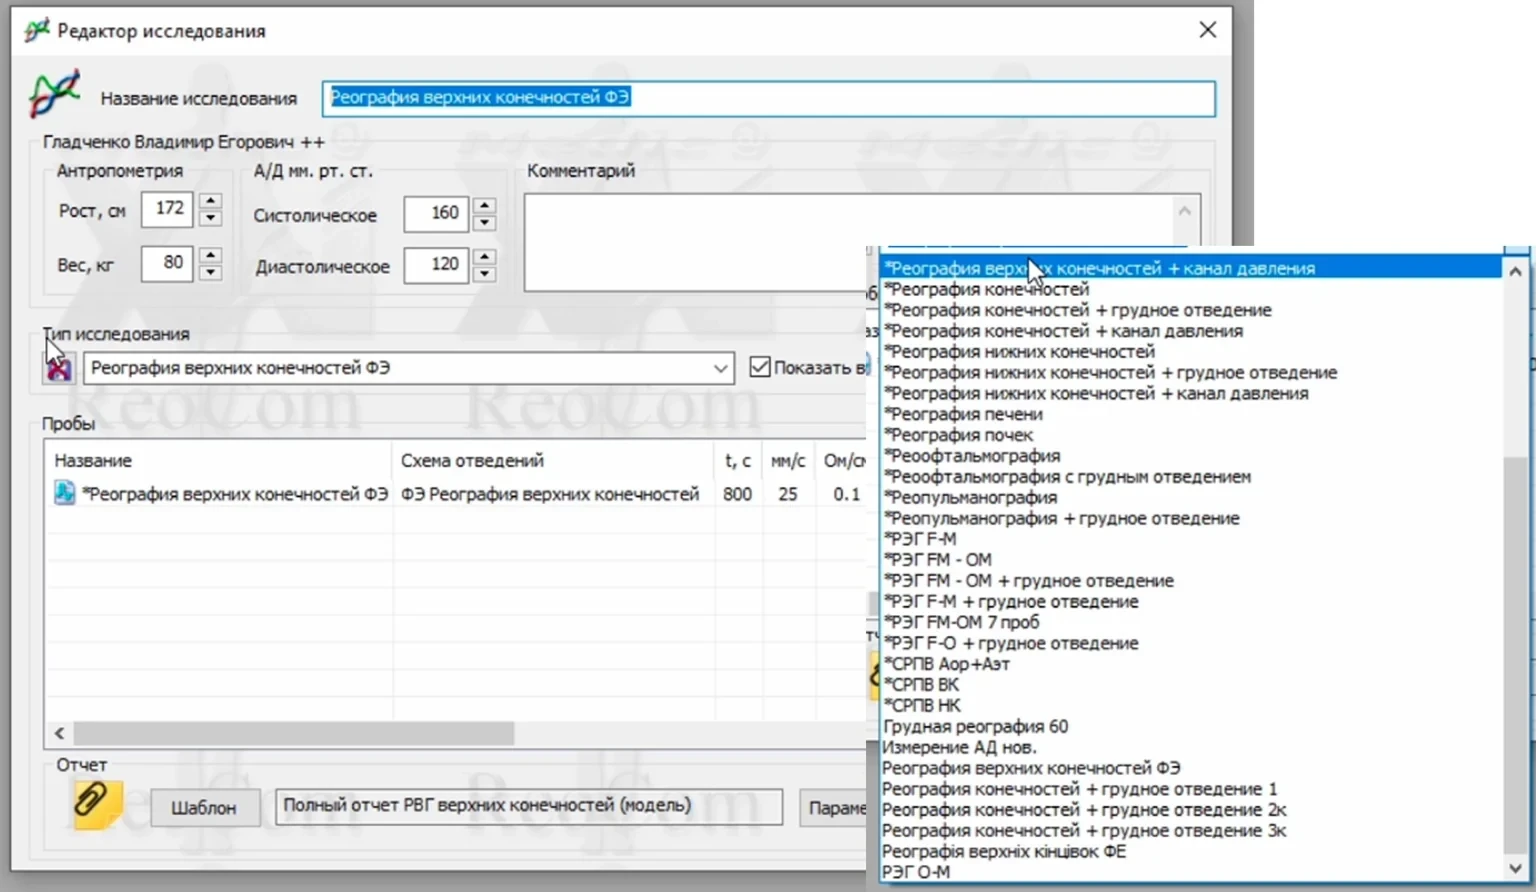This screenshot has width=1536, height=892.
Task: Click inside the Комментарий text area
Action: tap(850, 243)
